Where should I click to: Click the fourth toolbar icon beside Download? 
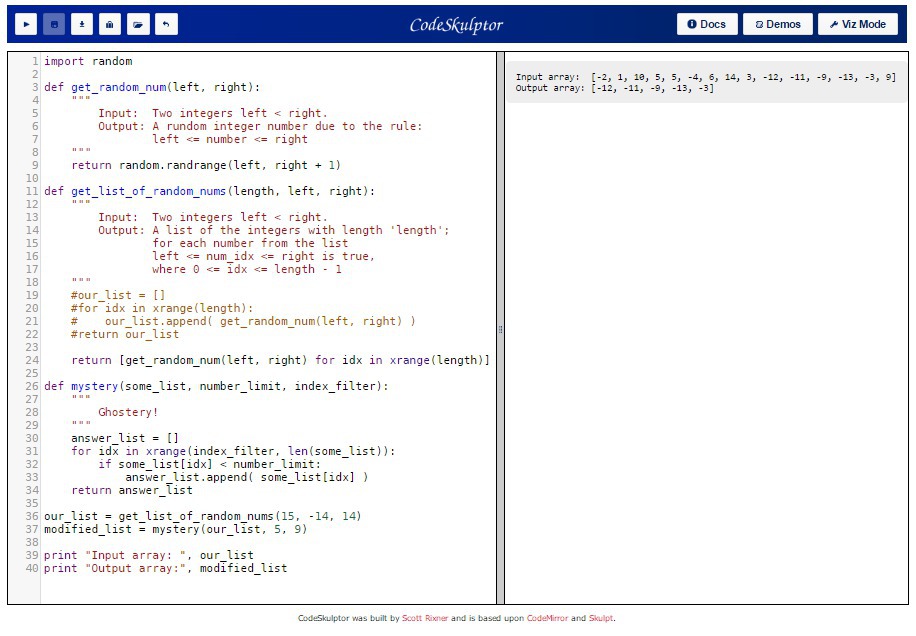110,24
